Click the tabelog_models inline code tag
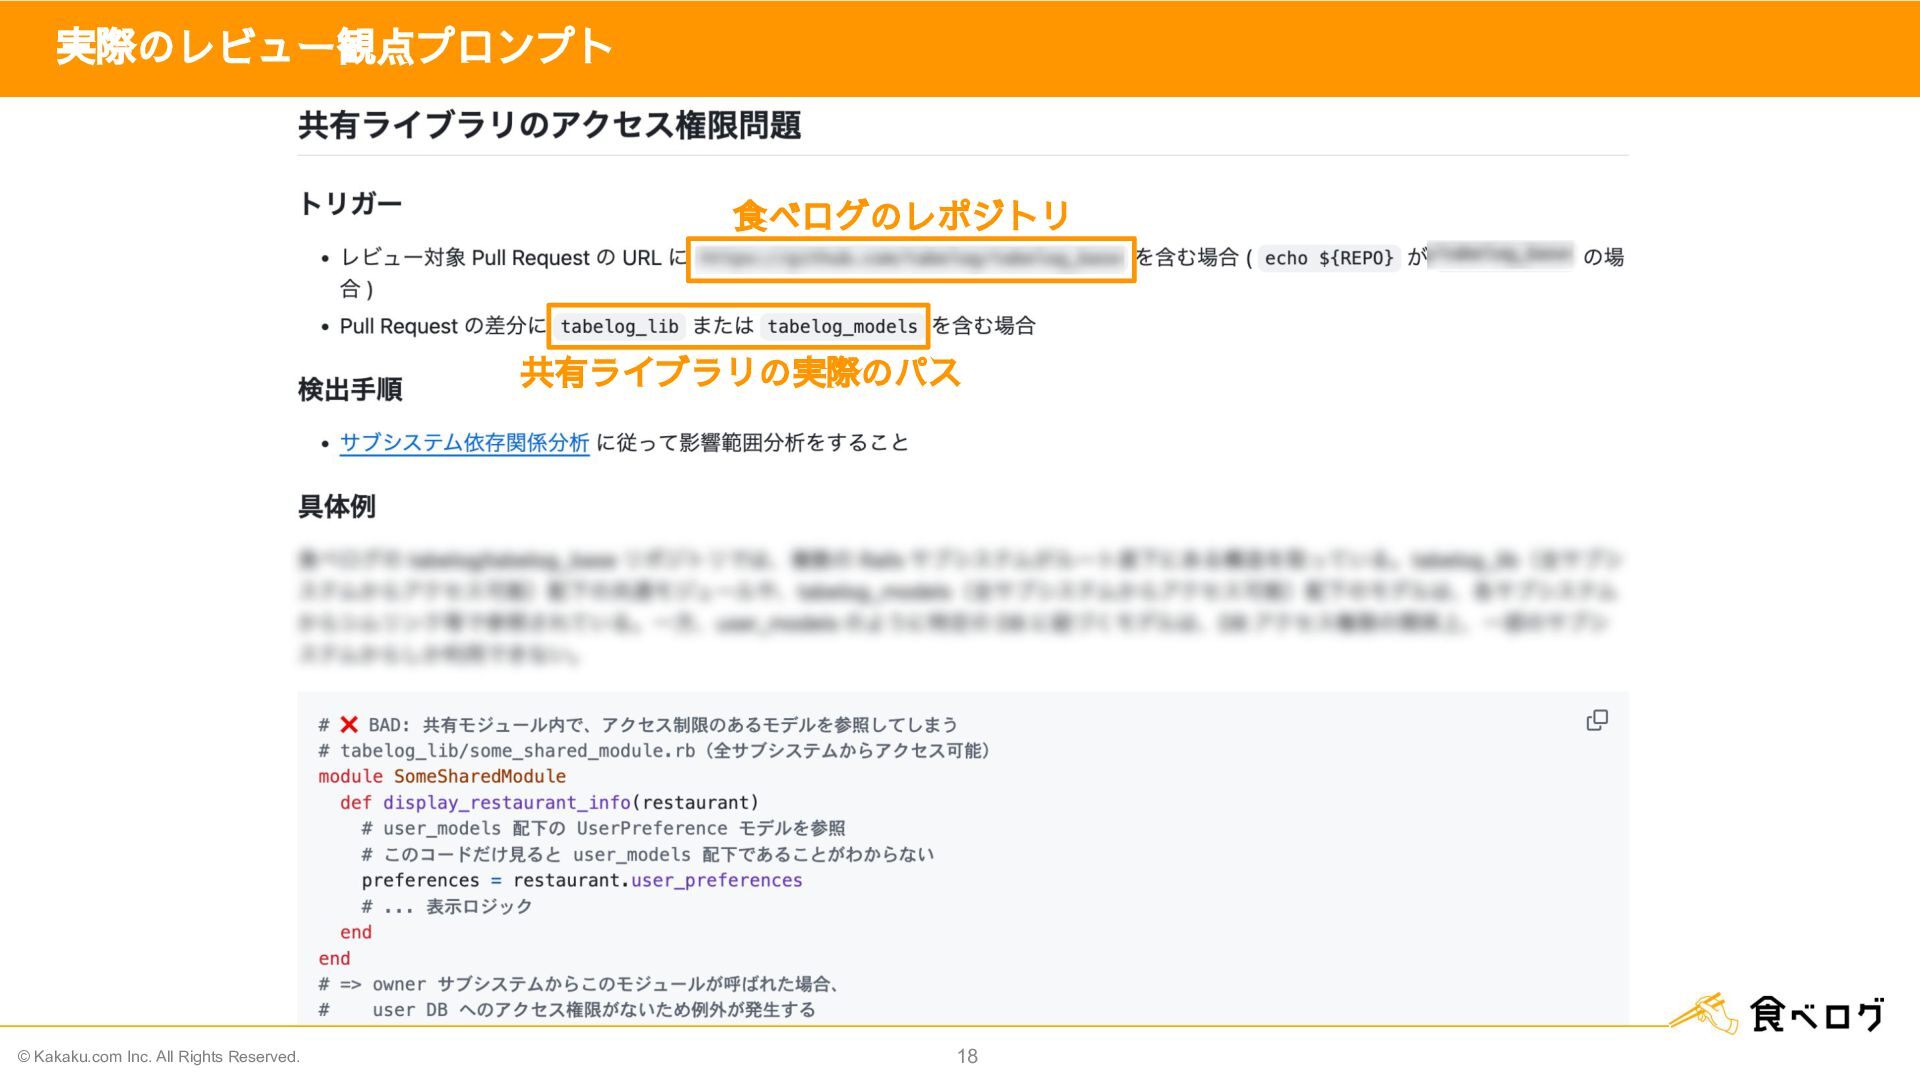 [842, 326]
